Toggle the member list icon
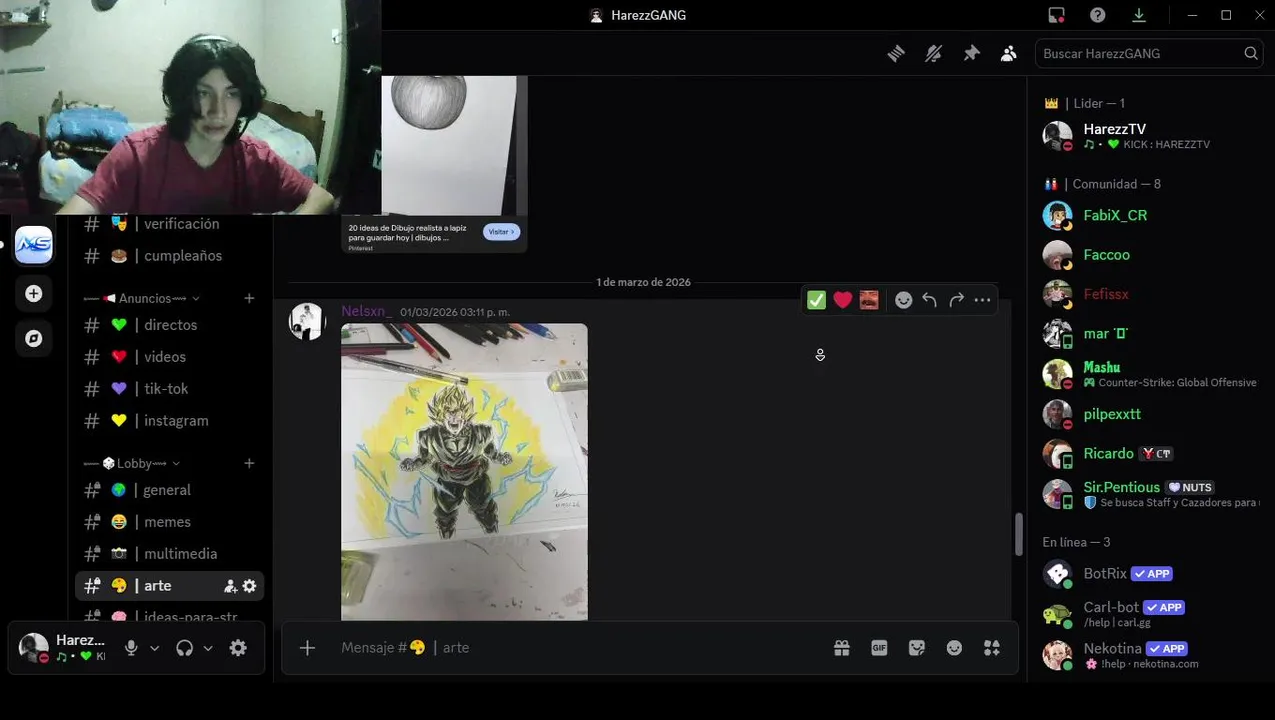 pyautogui.click(x=1008, y=54)
